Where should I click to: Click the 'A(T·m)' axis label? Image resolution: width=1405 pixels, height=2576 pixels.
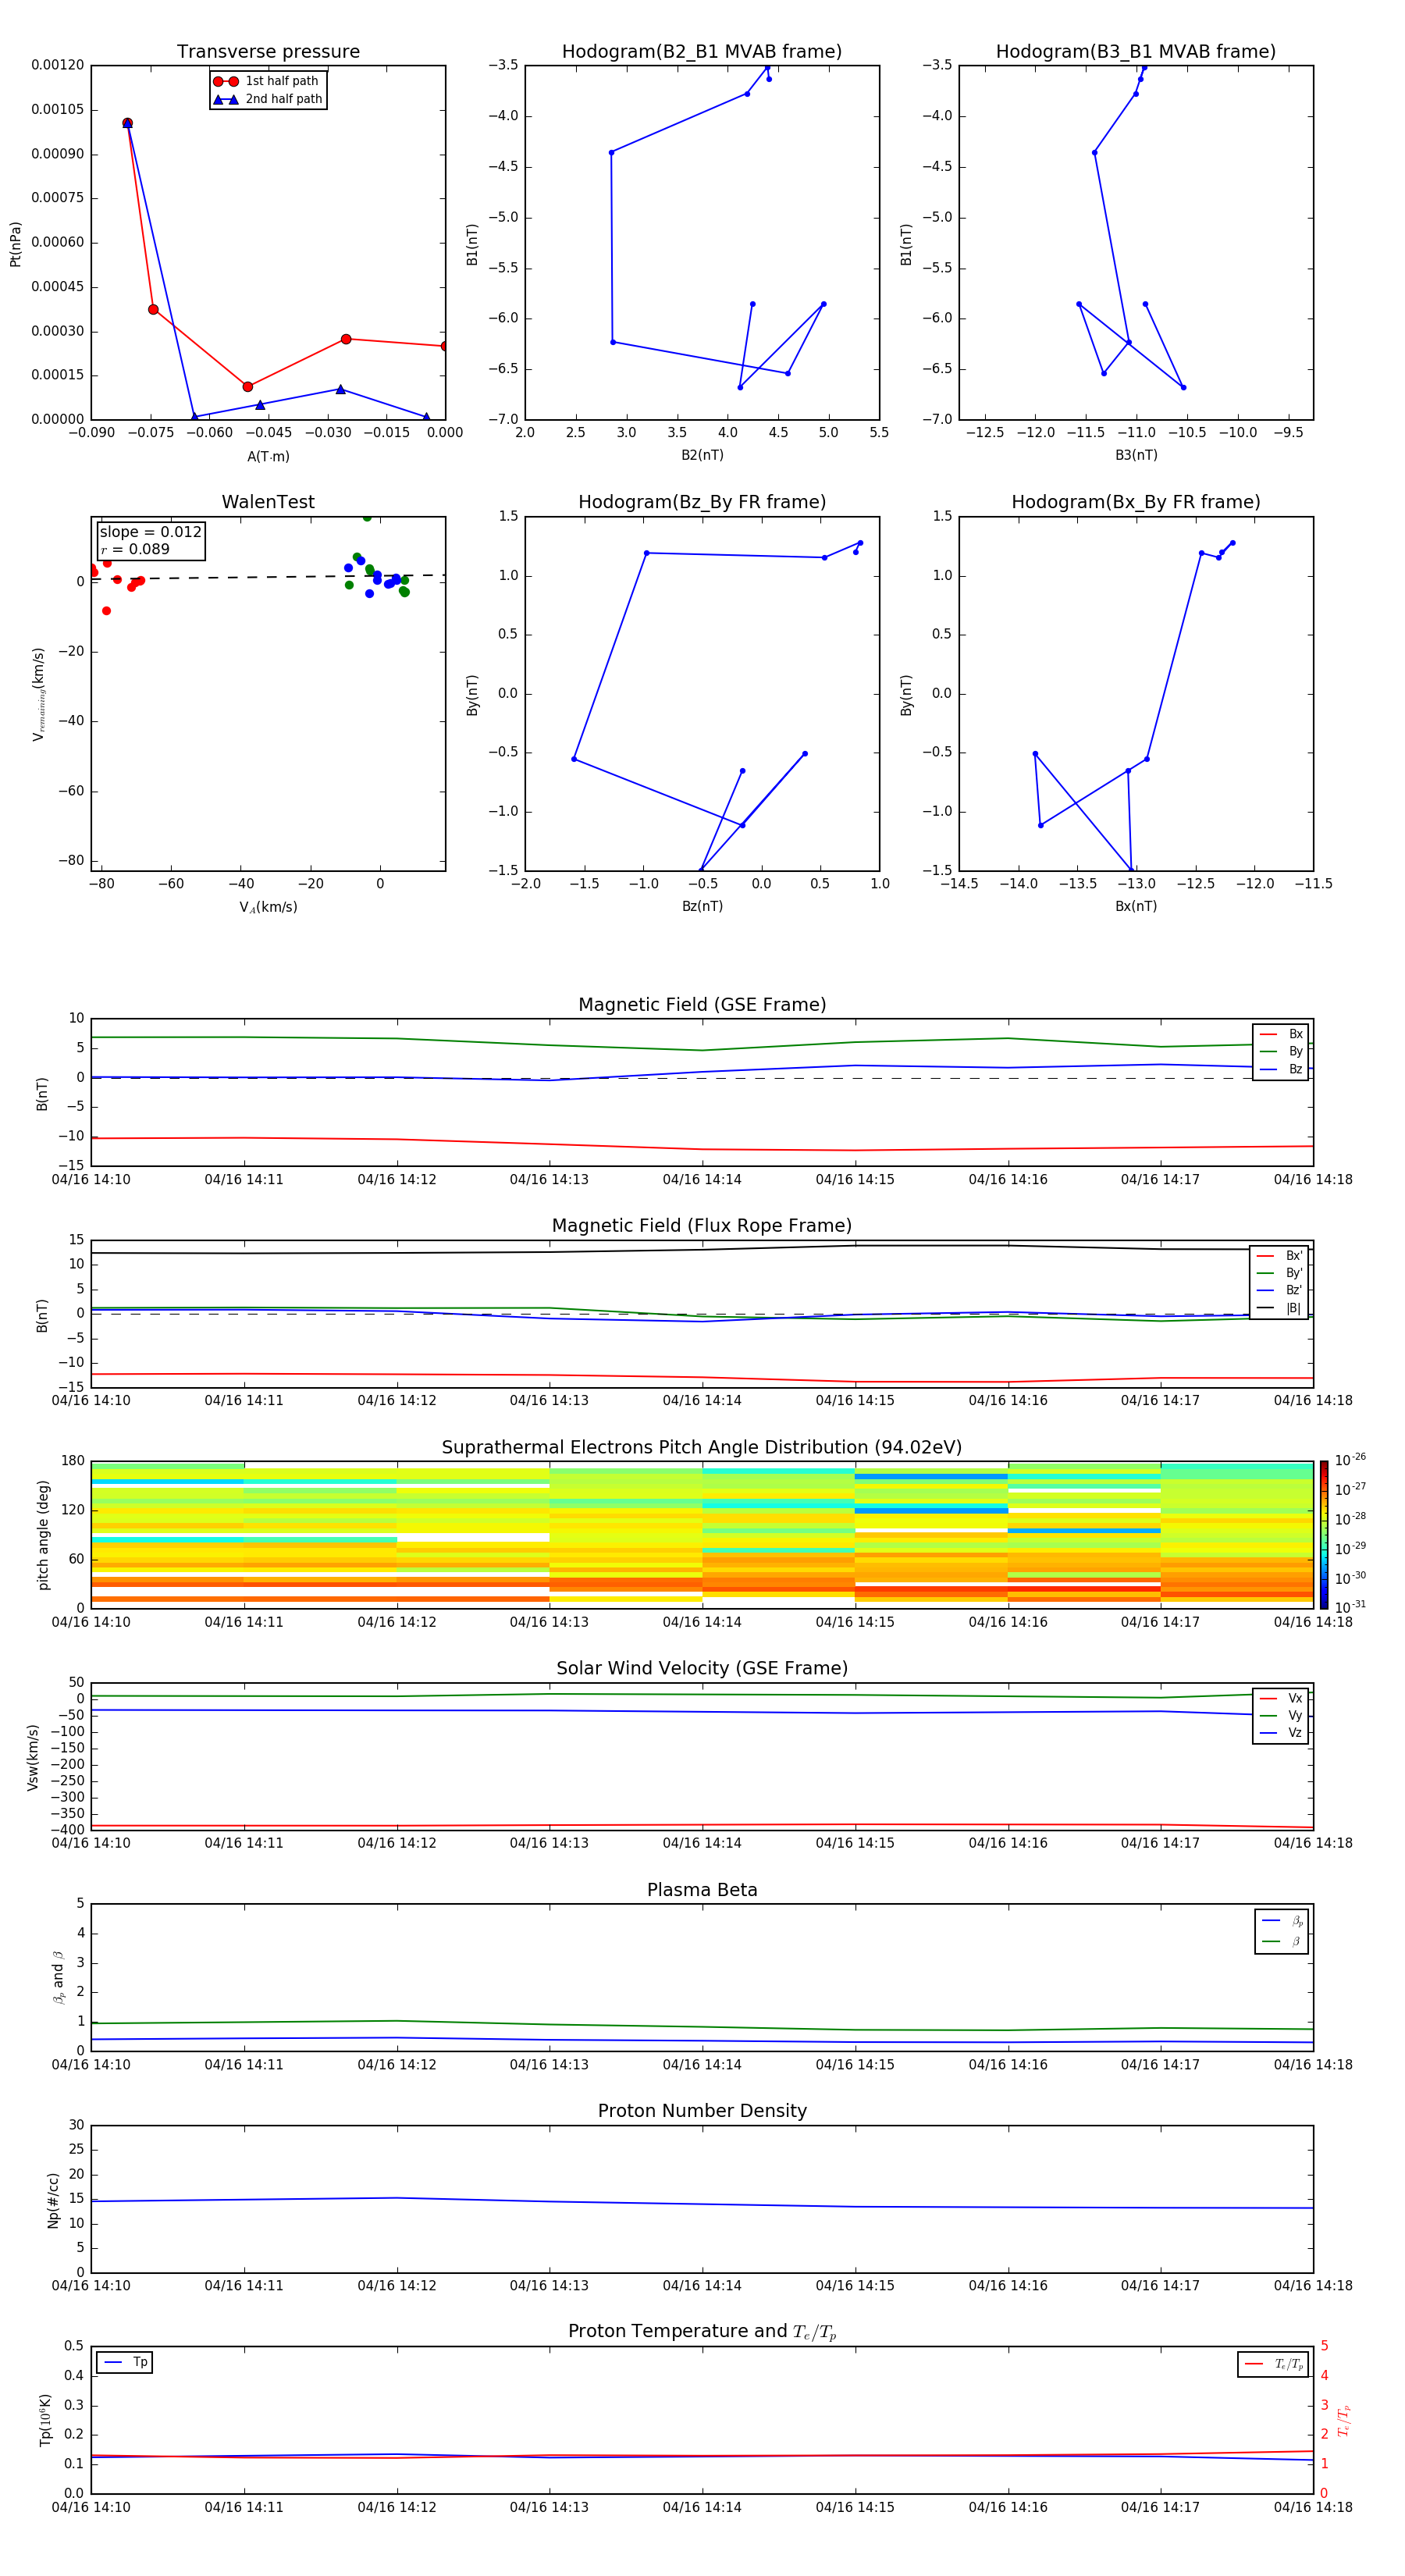[268, 457]
